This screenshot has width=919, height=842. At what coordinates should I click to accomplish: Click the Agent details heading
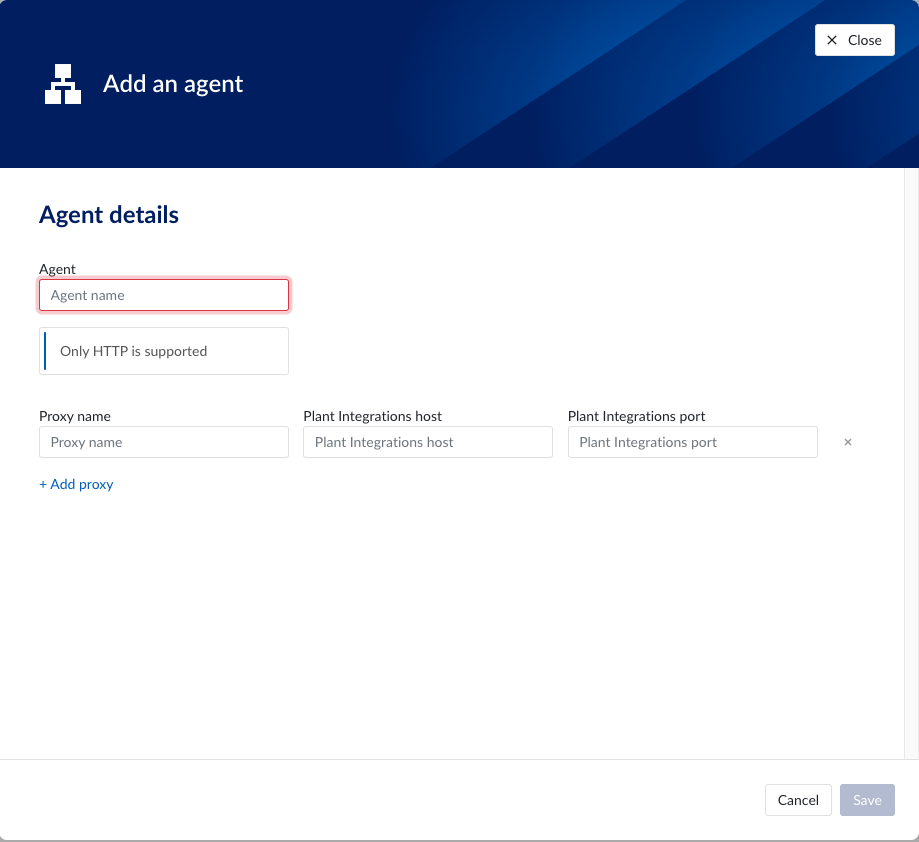click(109, 215)
